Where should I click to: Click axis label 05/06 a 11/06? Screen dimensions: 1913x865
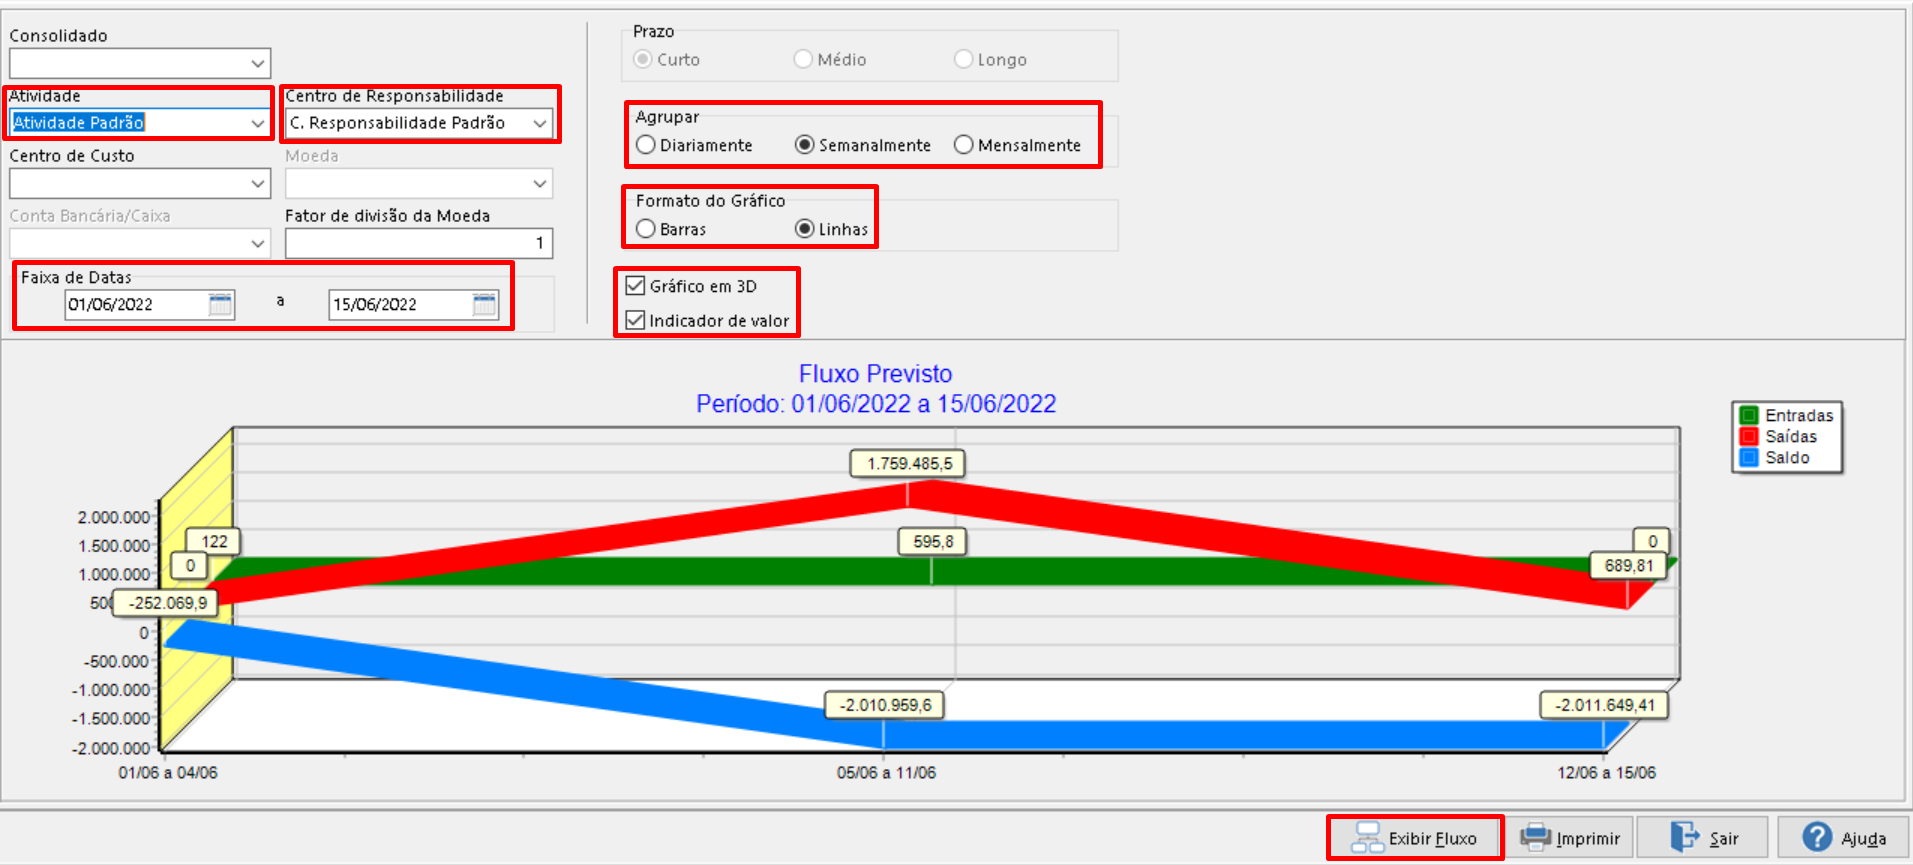pyautogui.click(x=886, y=773)
